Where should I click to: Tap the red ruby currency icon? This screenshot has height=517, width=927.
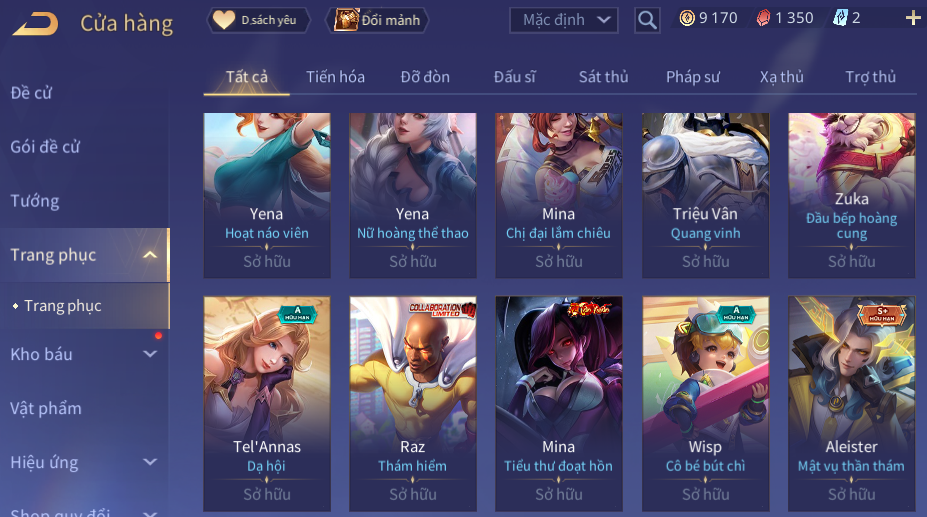pos(763,18)
